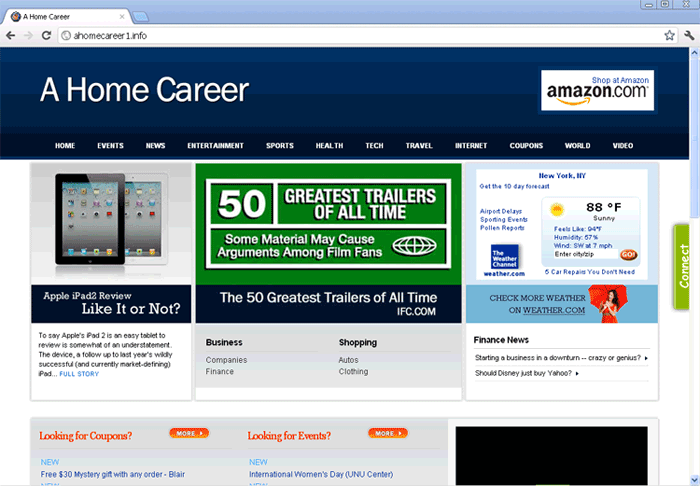Open a new tab with the tab button
This screenshot has width=700, height=486.
(141, 16)
